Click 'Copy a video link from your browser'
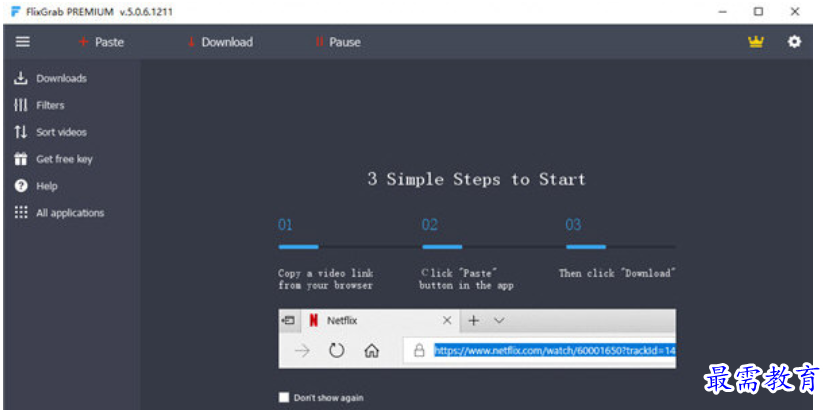 click(326, 279)
